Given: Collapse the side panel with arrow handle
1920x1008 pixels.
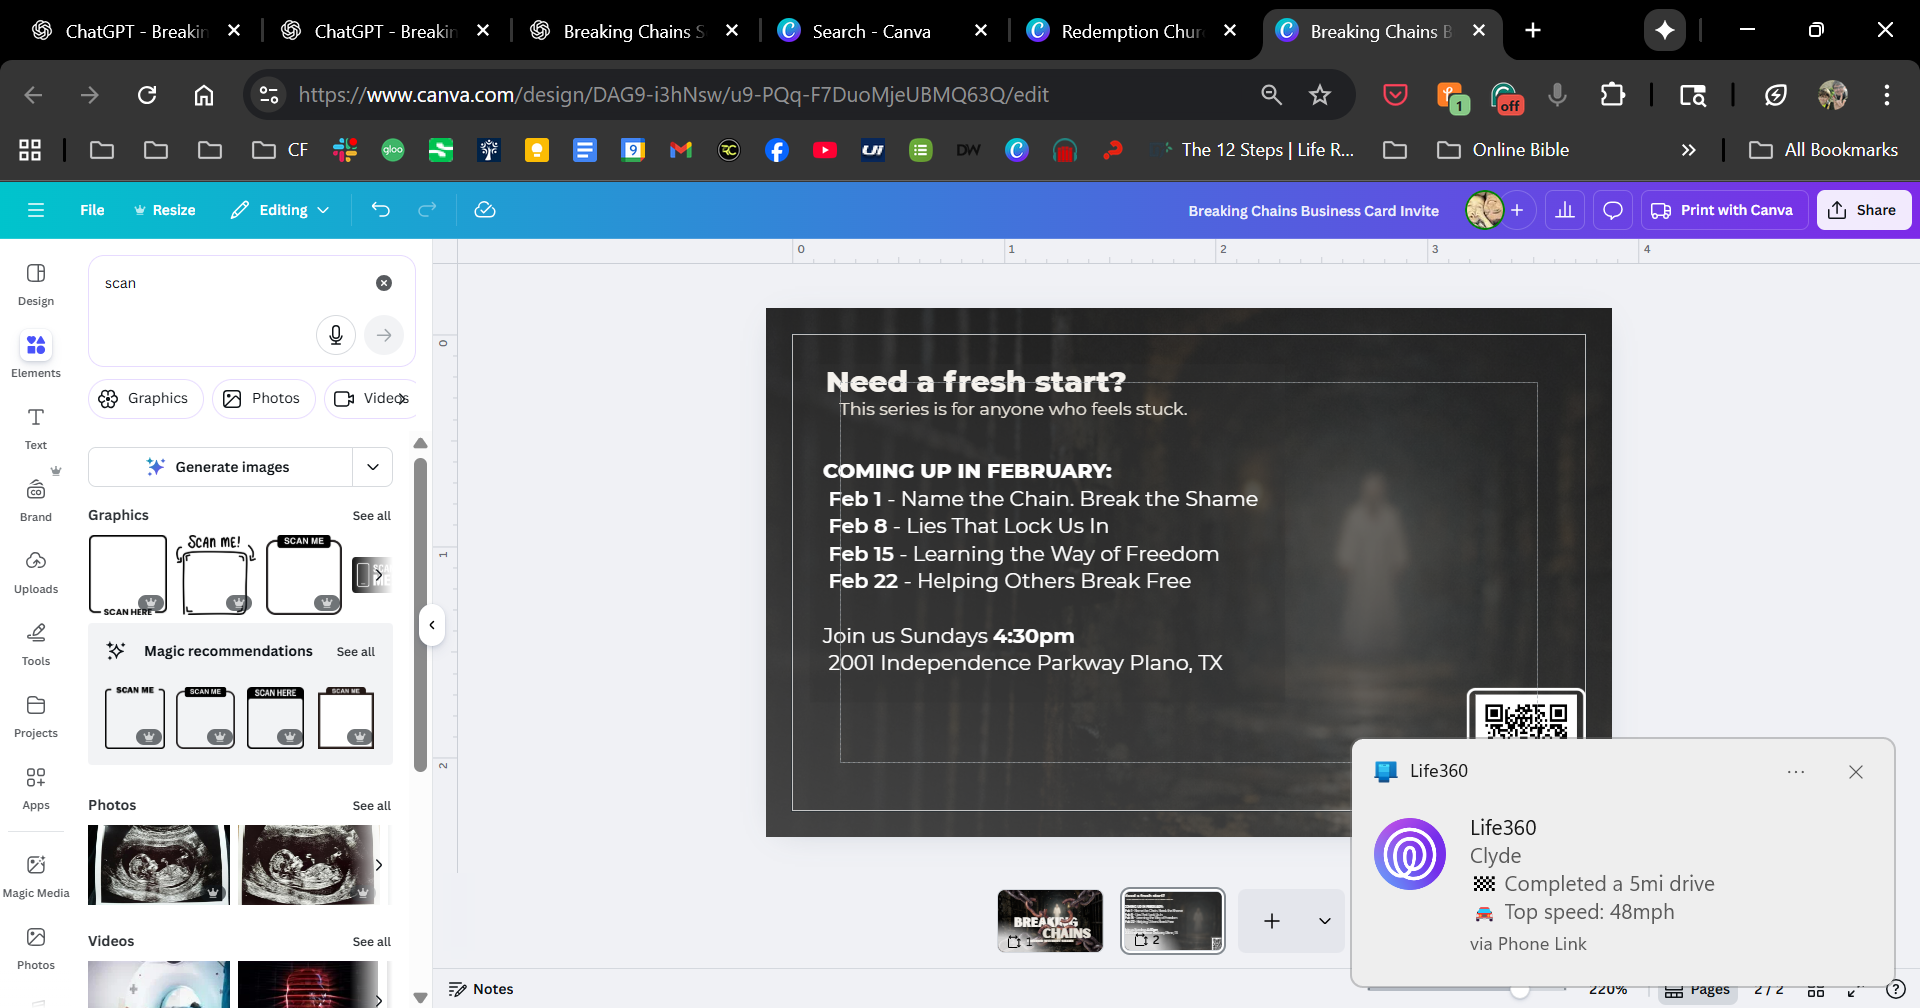Looking at the screenshot, I should click(x=432, y=625).
